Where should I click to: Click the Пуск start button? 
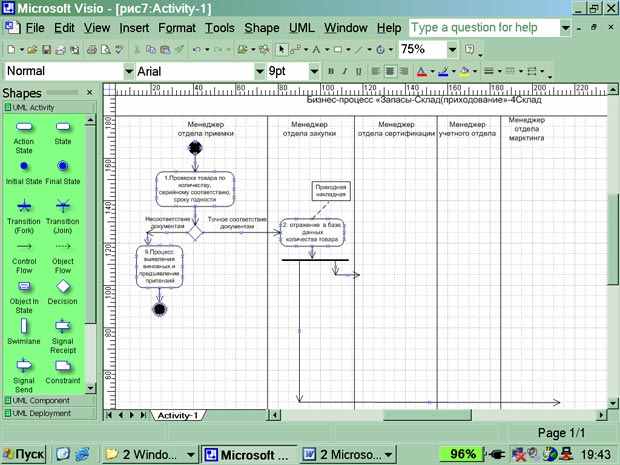pos(24,454)
